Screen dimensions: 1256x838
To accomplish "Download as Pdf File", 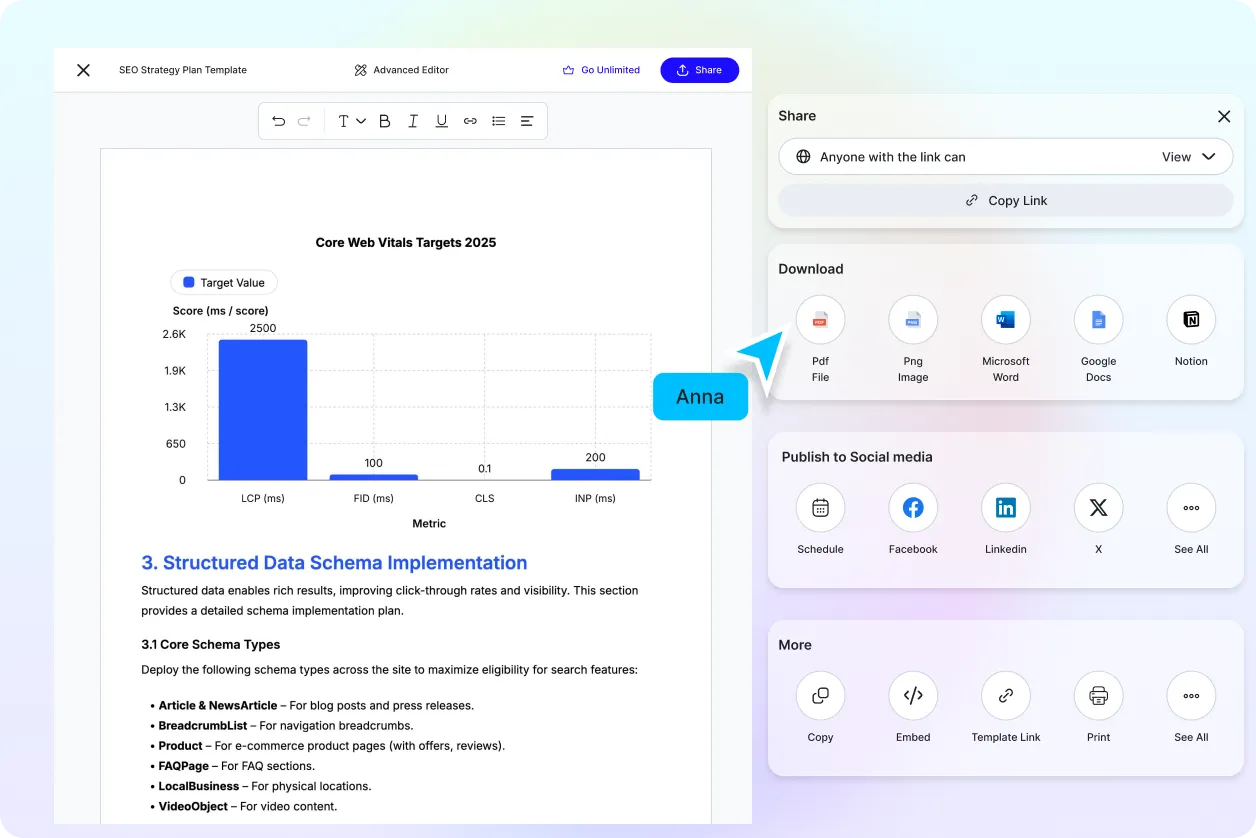I will click(820, 320).
